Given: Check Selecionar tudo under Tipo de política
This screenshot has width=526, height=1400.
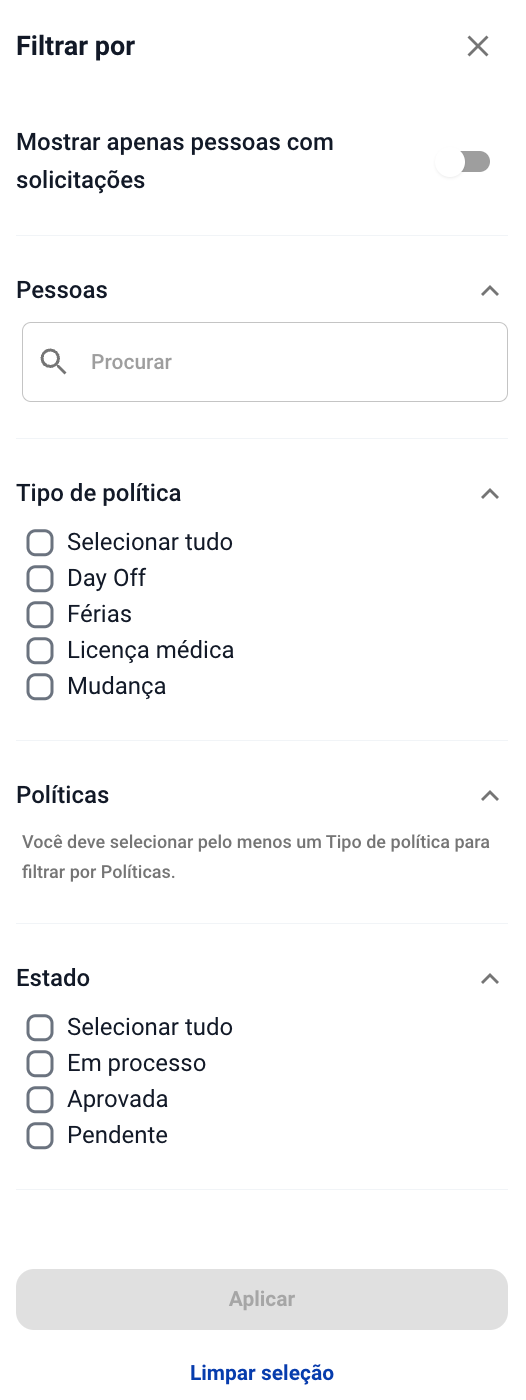Looking at the screenshot, I should pyautogui.click(x=40, y=543).
